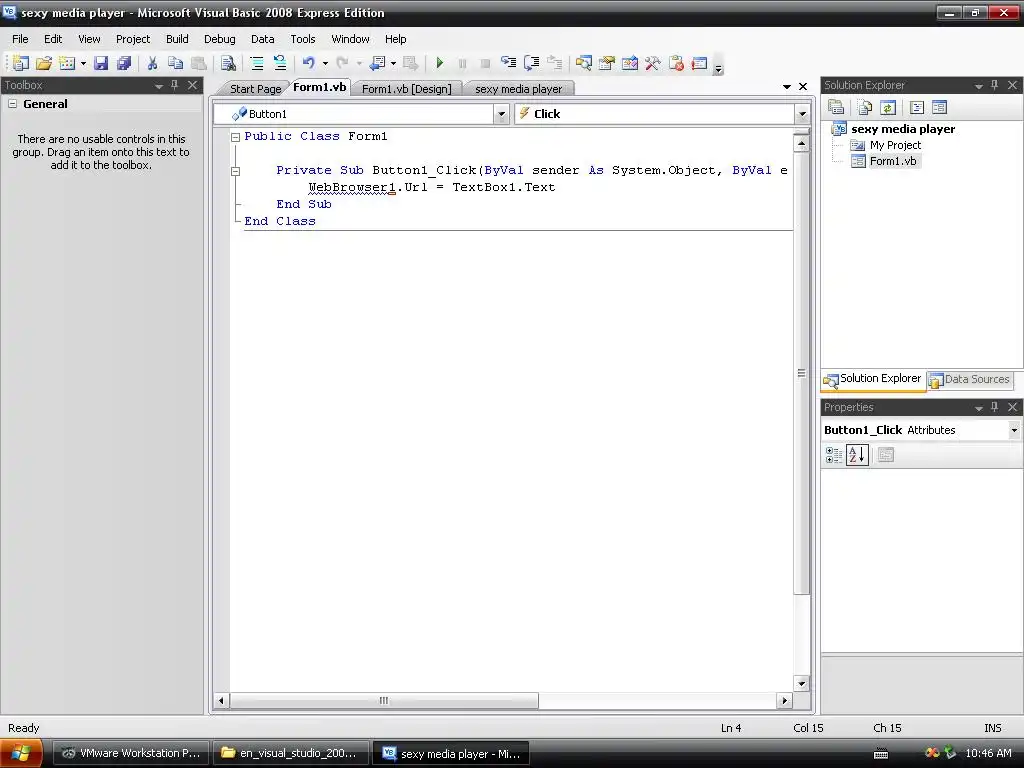Switch to the Start Page tab
Image resolution: width=1024 pixels, height=768 pixels.
tap(255, 89)
